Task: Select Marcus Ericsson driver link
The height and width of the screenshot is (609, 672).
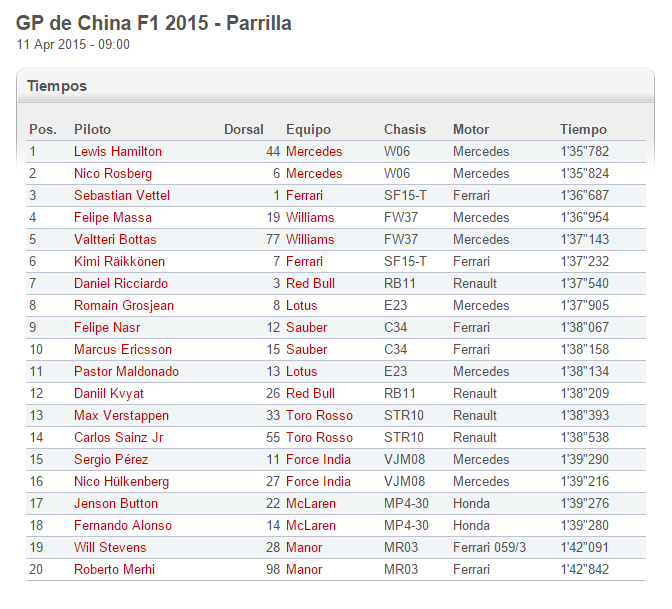Action: pos(123,350)
